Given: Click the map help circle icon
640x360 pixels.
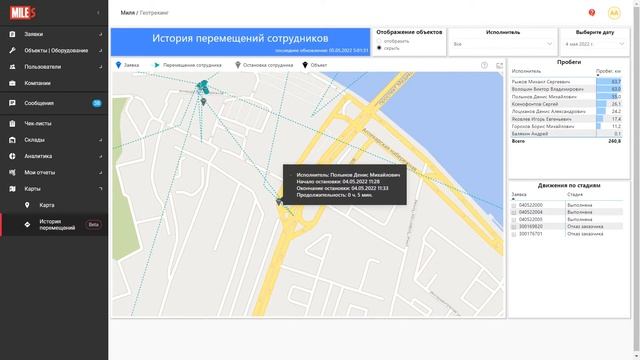Looking at the screenshot, I should (x=484, y=65).
